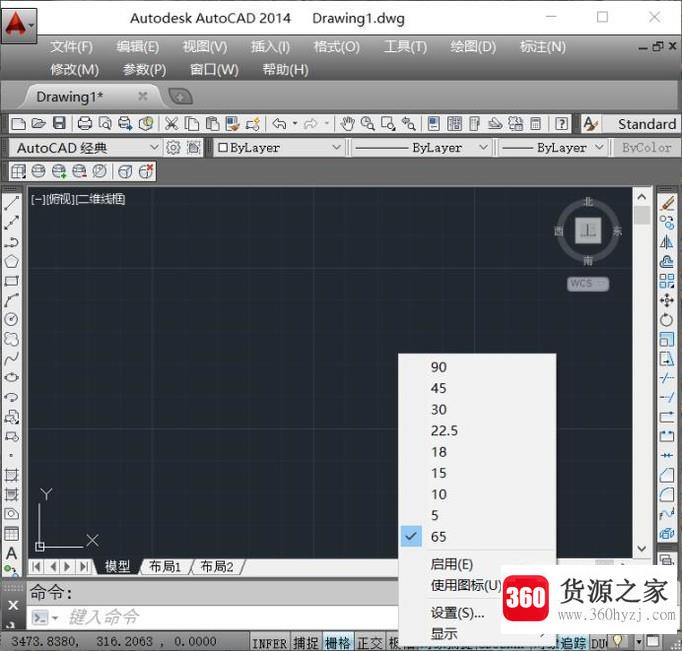Open the ByLayer lineweight dropdown

(x=553, y=148)
